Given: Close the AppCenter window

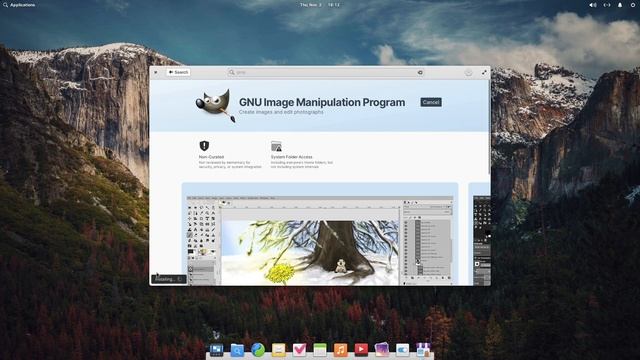Looking at the screenshot, I should pos(156,72).
